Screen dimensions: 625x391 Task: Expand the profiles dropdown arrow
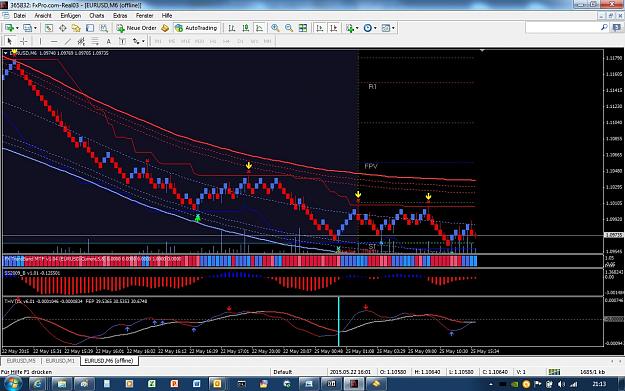coord(35,28)
